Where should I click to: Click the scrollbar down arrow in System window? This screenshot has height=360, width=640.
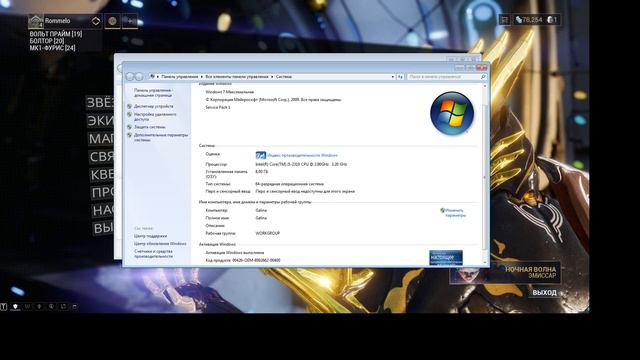coord(485,262)
